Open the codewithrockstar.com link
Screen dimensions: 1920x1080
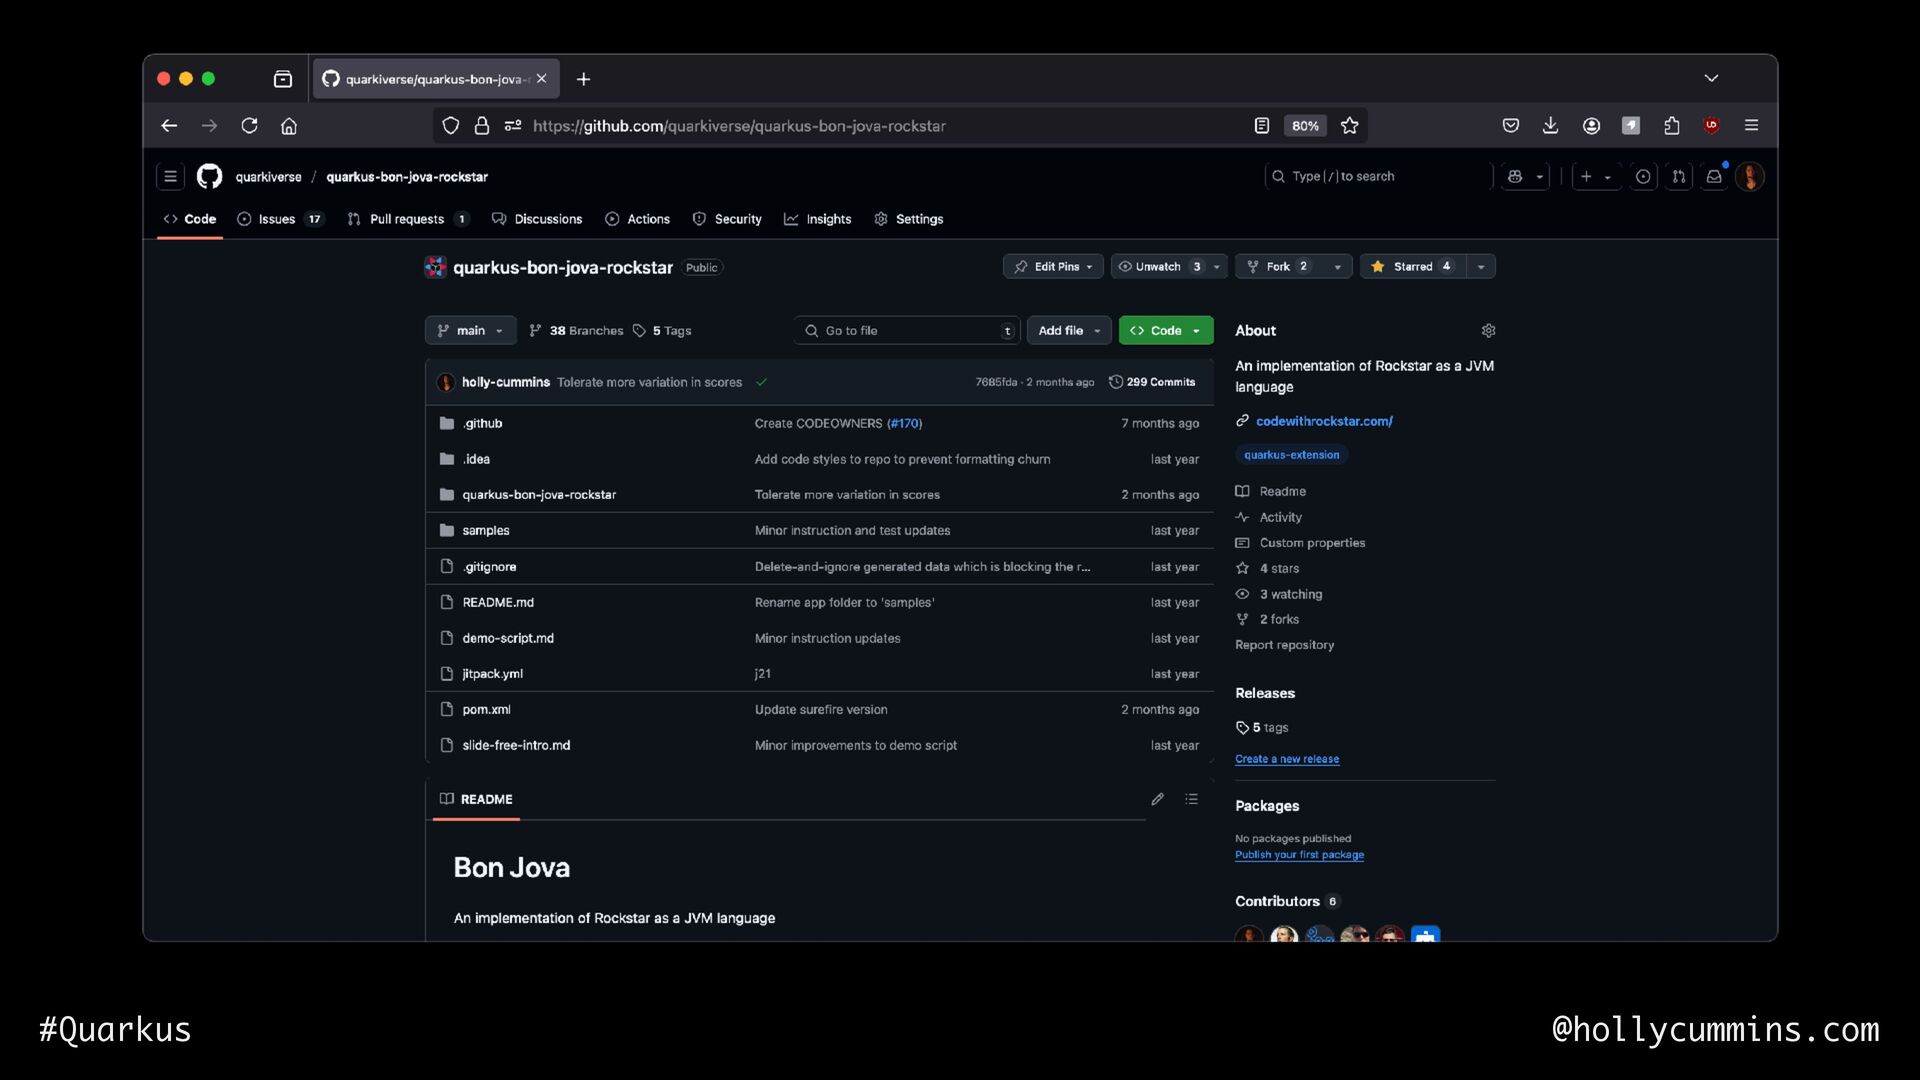pyautogui.click(x=1324, y=421)
